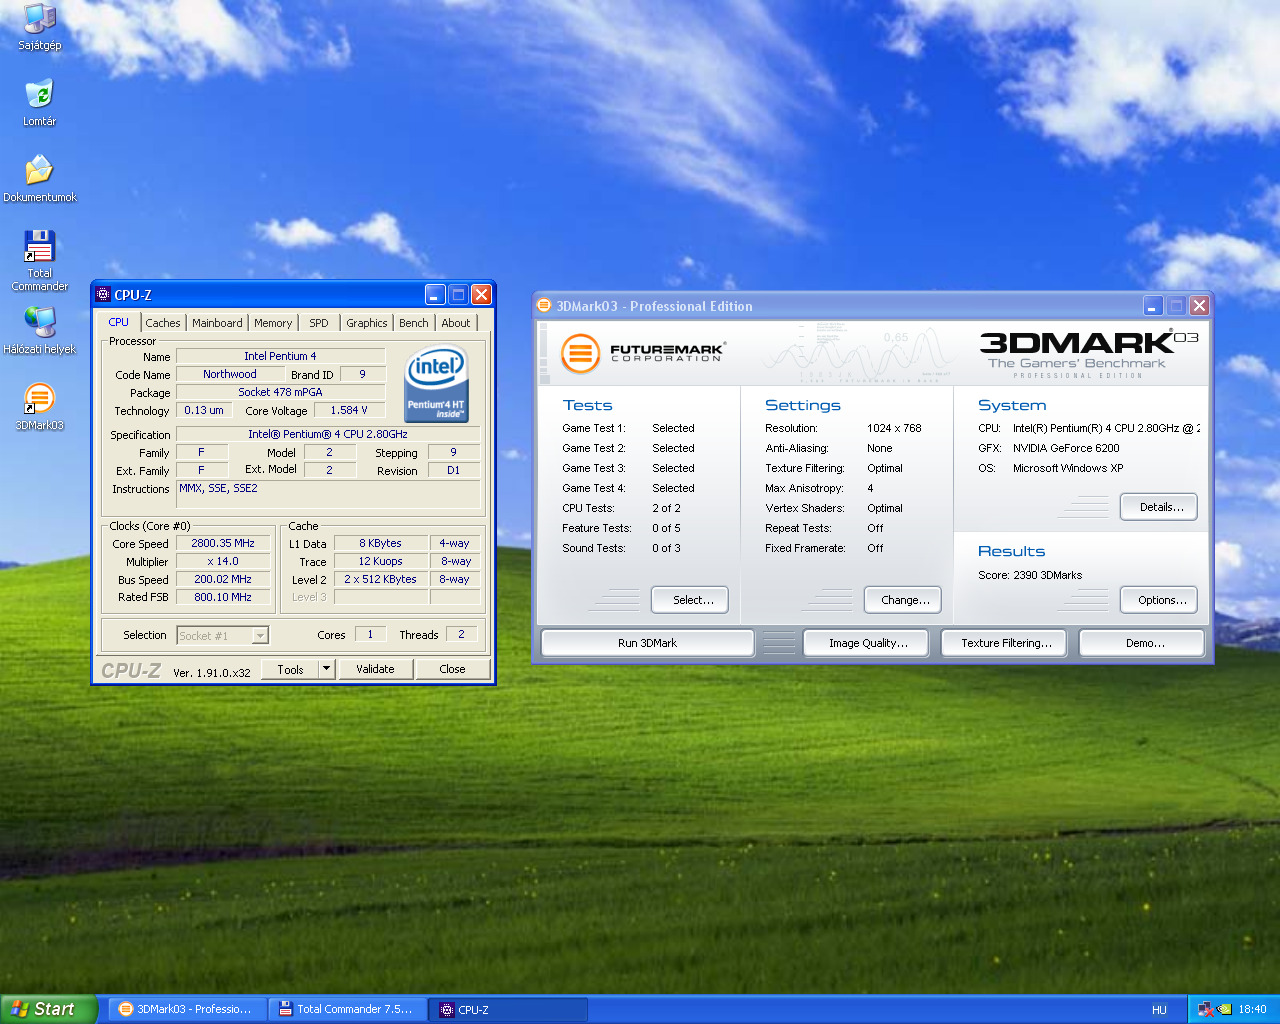
Task: Open the Start menu
Action: coord(48,1009)
